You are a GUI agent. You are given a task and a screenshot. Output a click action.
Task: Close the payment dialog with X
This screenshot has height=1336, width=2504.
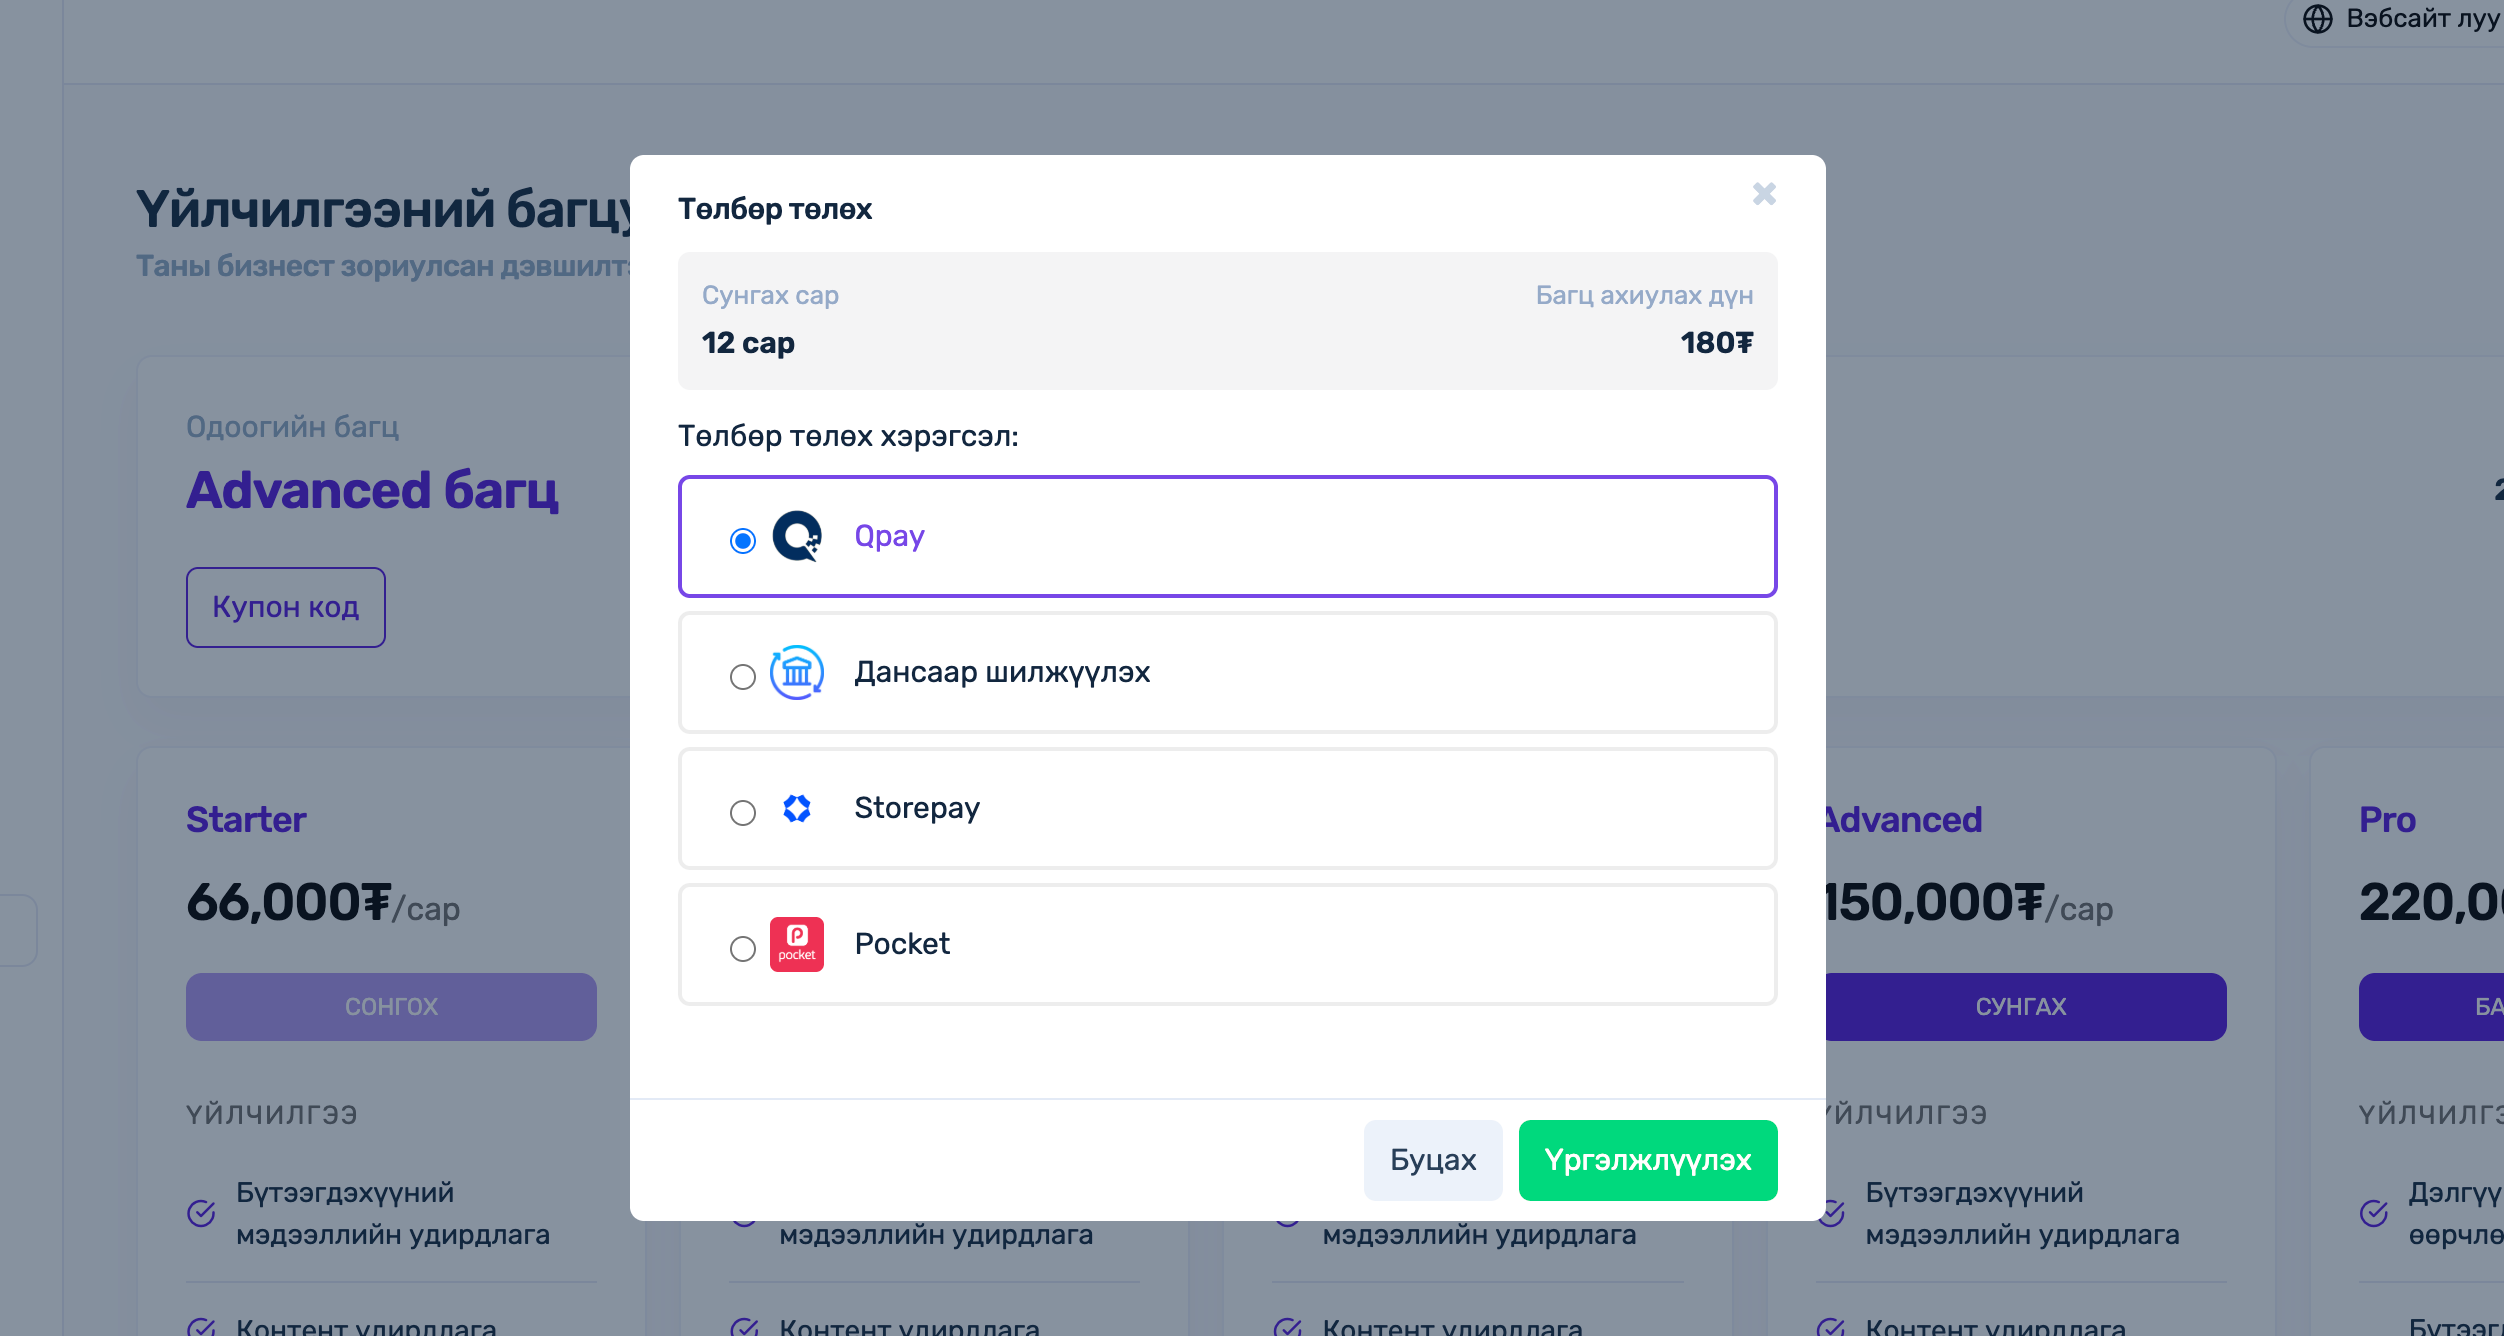(1764, 194)
